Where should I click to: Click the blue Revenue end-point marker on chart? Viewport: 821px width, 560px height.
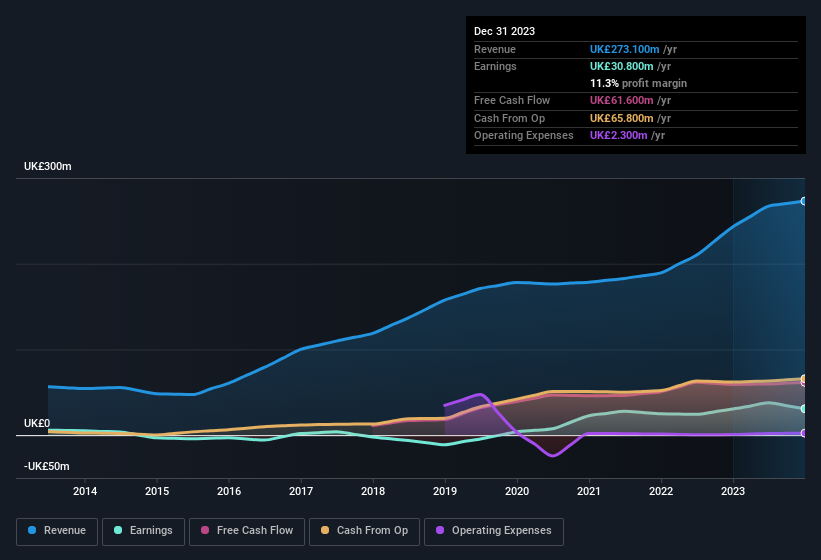pos(803,201)
